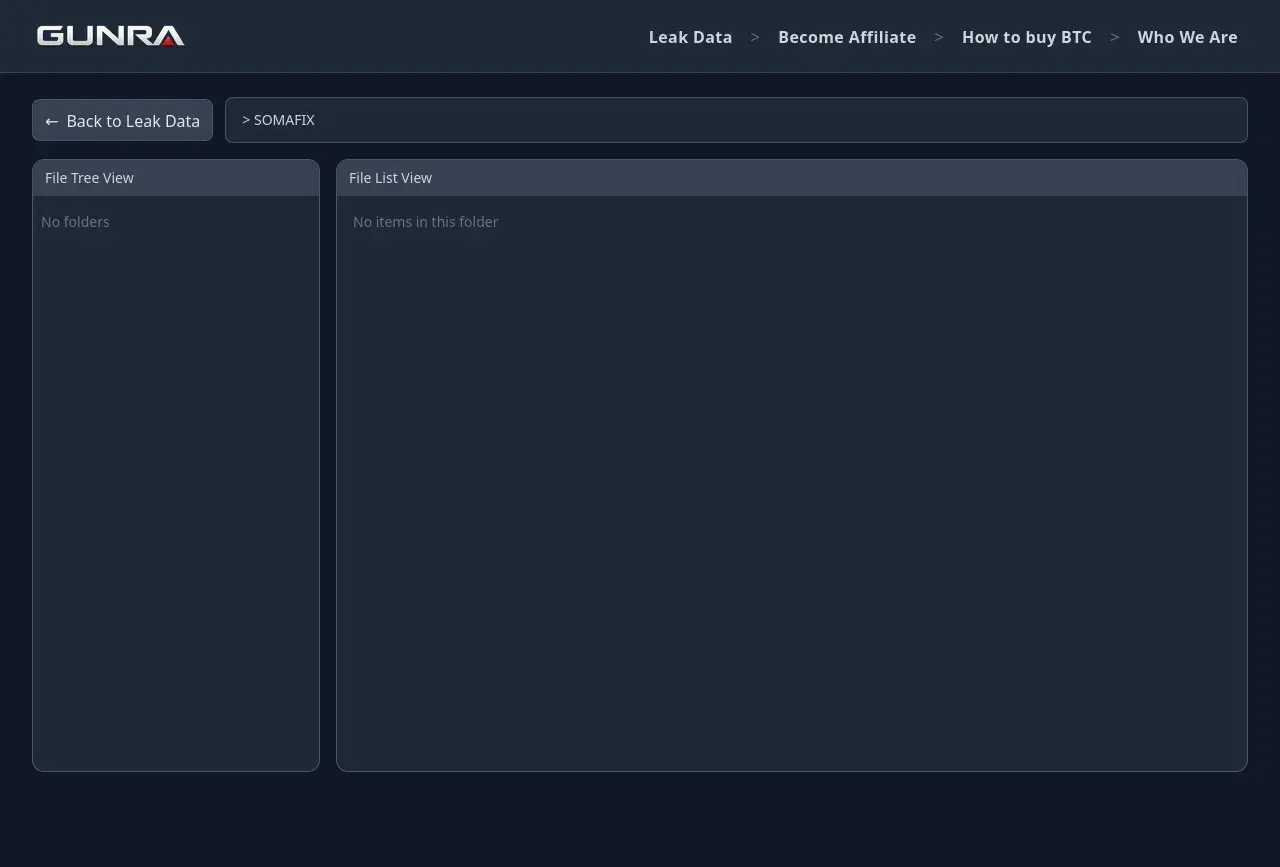Select the No items in this folder text
The height and width of the screenshot is (867, 1280).
click(425, 222)
